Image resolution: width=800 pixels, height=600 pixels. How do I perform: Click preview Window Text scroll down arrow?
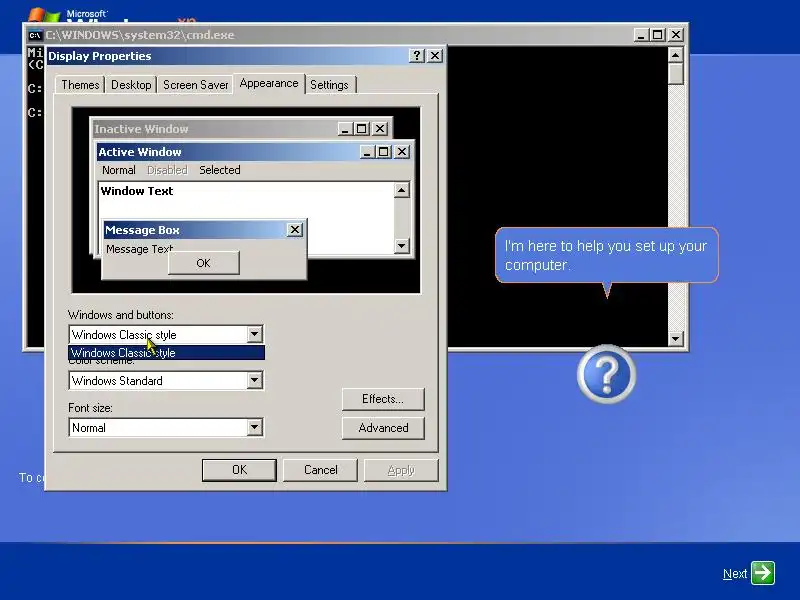click(x=402, y=246)
